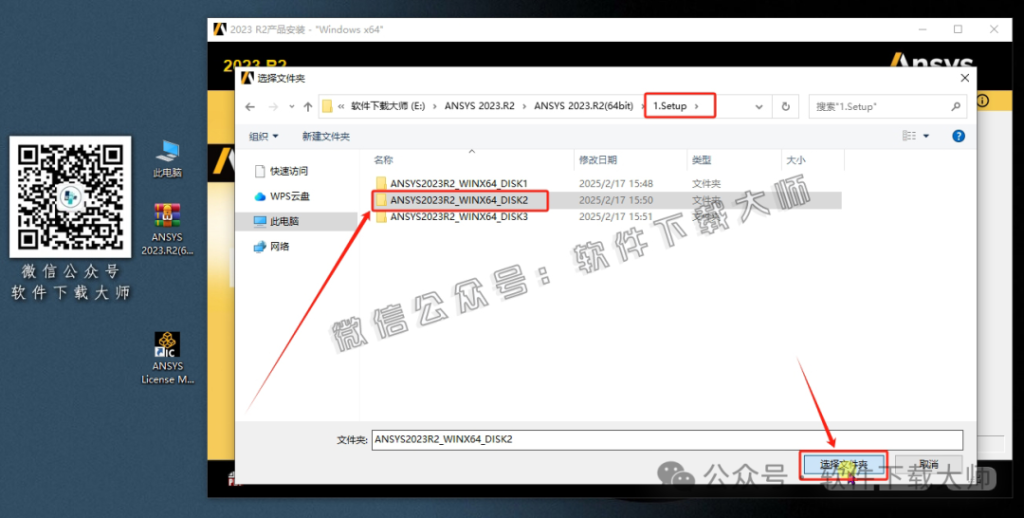This screenshot has width=1024, height=518.
Task: Click the Back arrow in folder dialog
Action: [x=250, y=106]
